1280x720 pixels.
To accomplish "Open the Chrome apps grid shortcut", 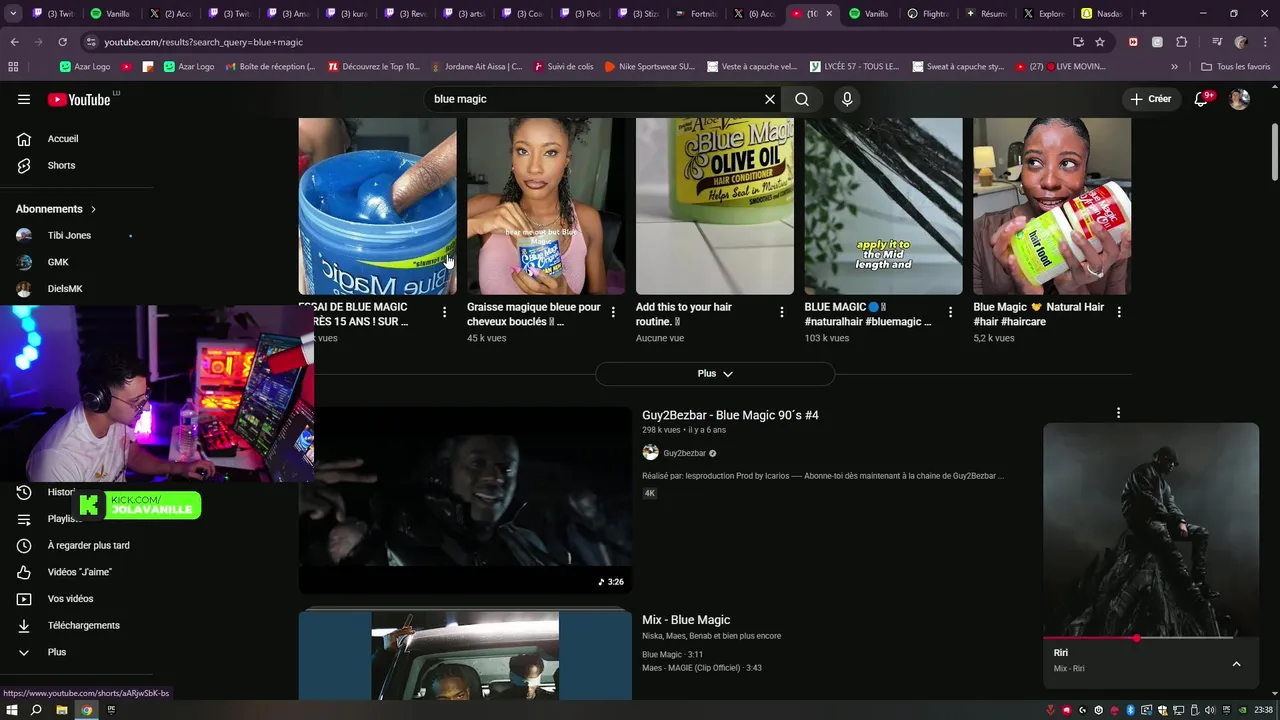I will tap(13, 67).
